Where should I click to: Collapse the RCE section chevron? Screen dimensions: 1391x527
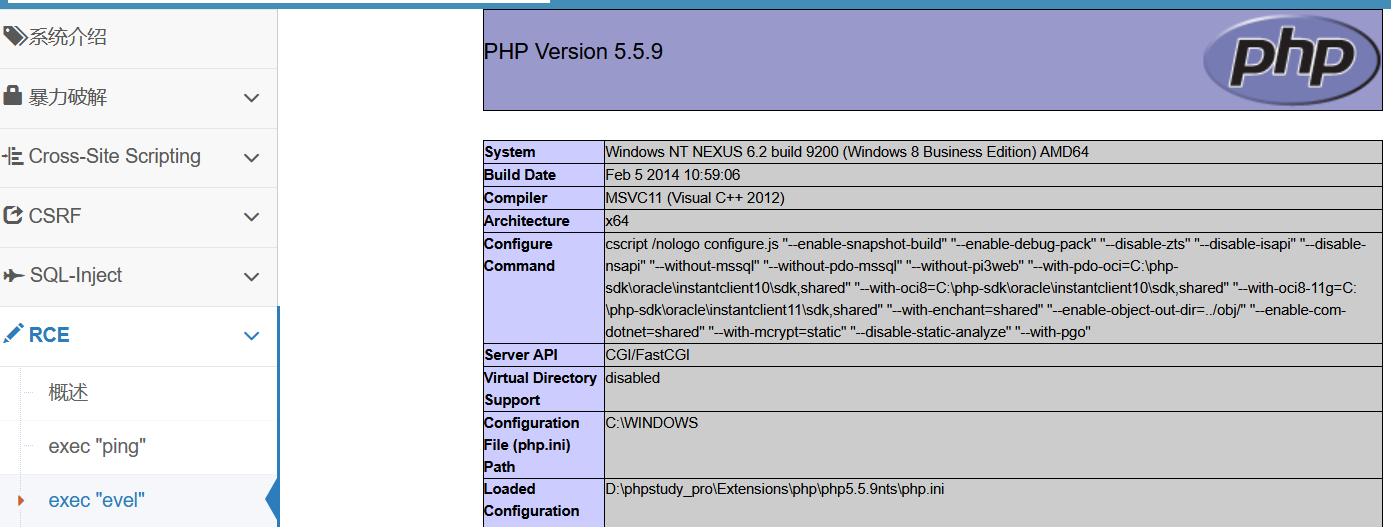[x=251, y=336]
